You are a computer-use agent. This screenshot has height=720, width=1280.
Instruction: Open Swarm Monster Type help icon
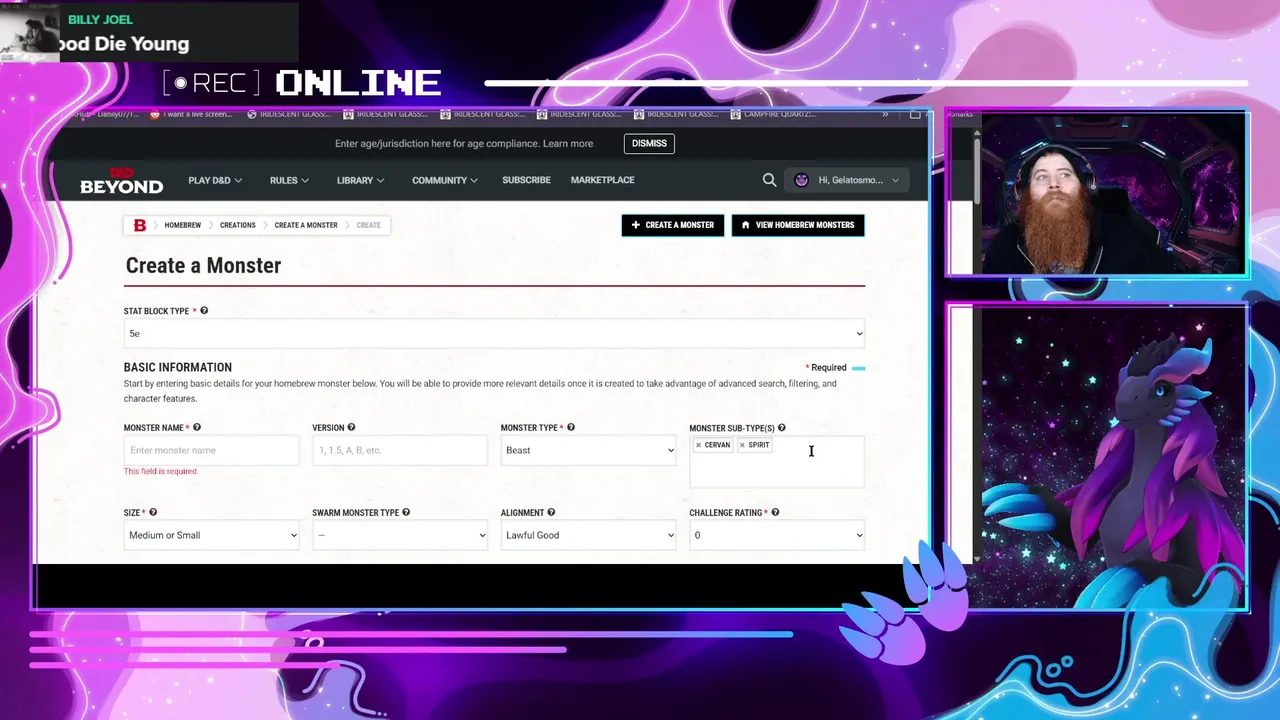(x=406, y=513)
